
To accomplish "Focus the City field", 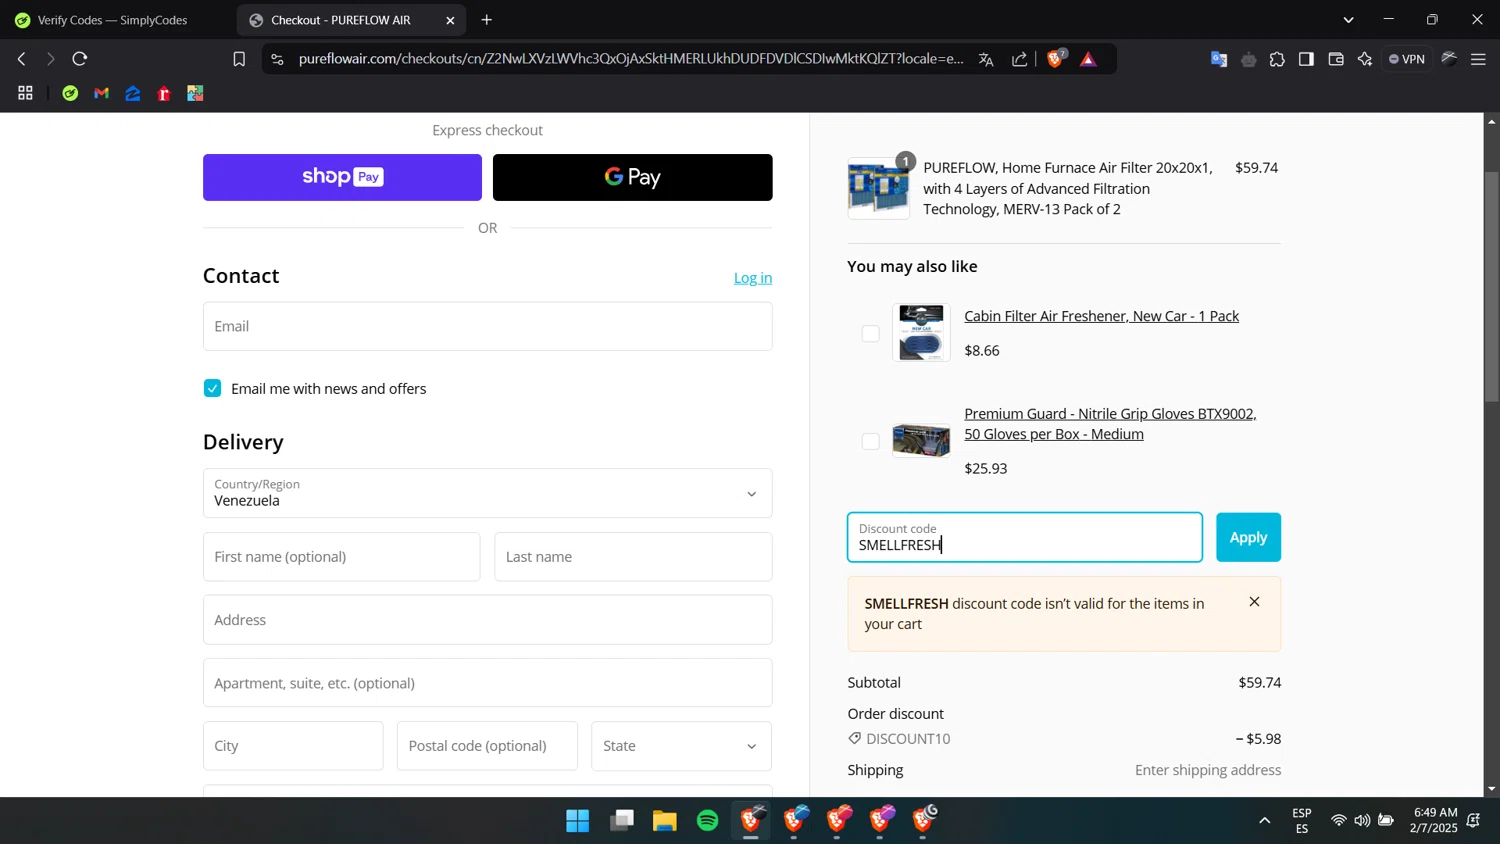I will pos(293,746).
